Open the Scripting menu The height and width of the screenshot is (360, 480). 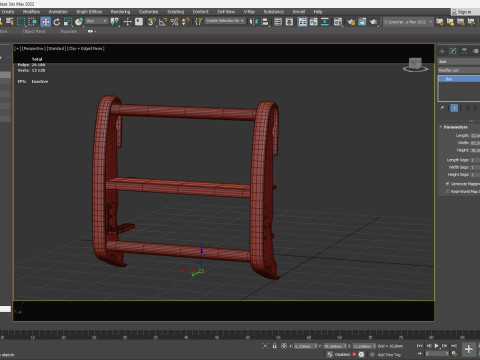[x=175, y=12]
